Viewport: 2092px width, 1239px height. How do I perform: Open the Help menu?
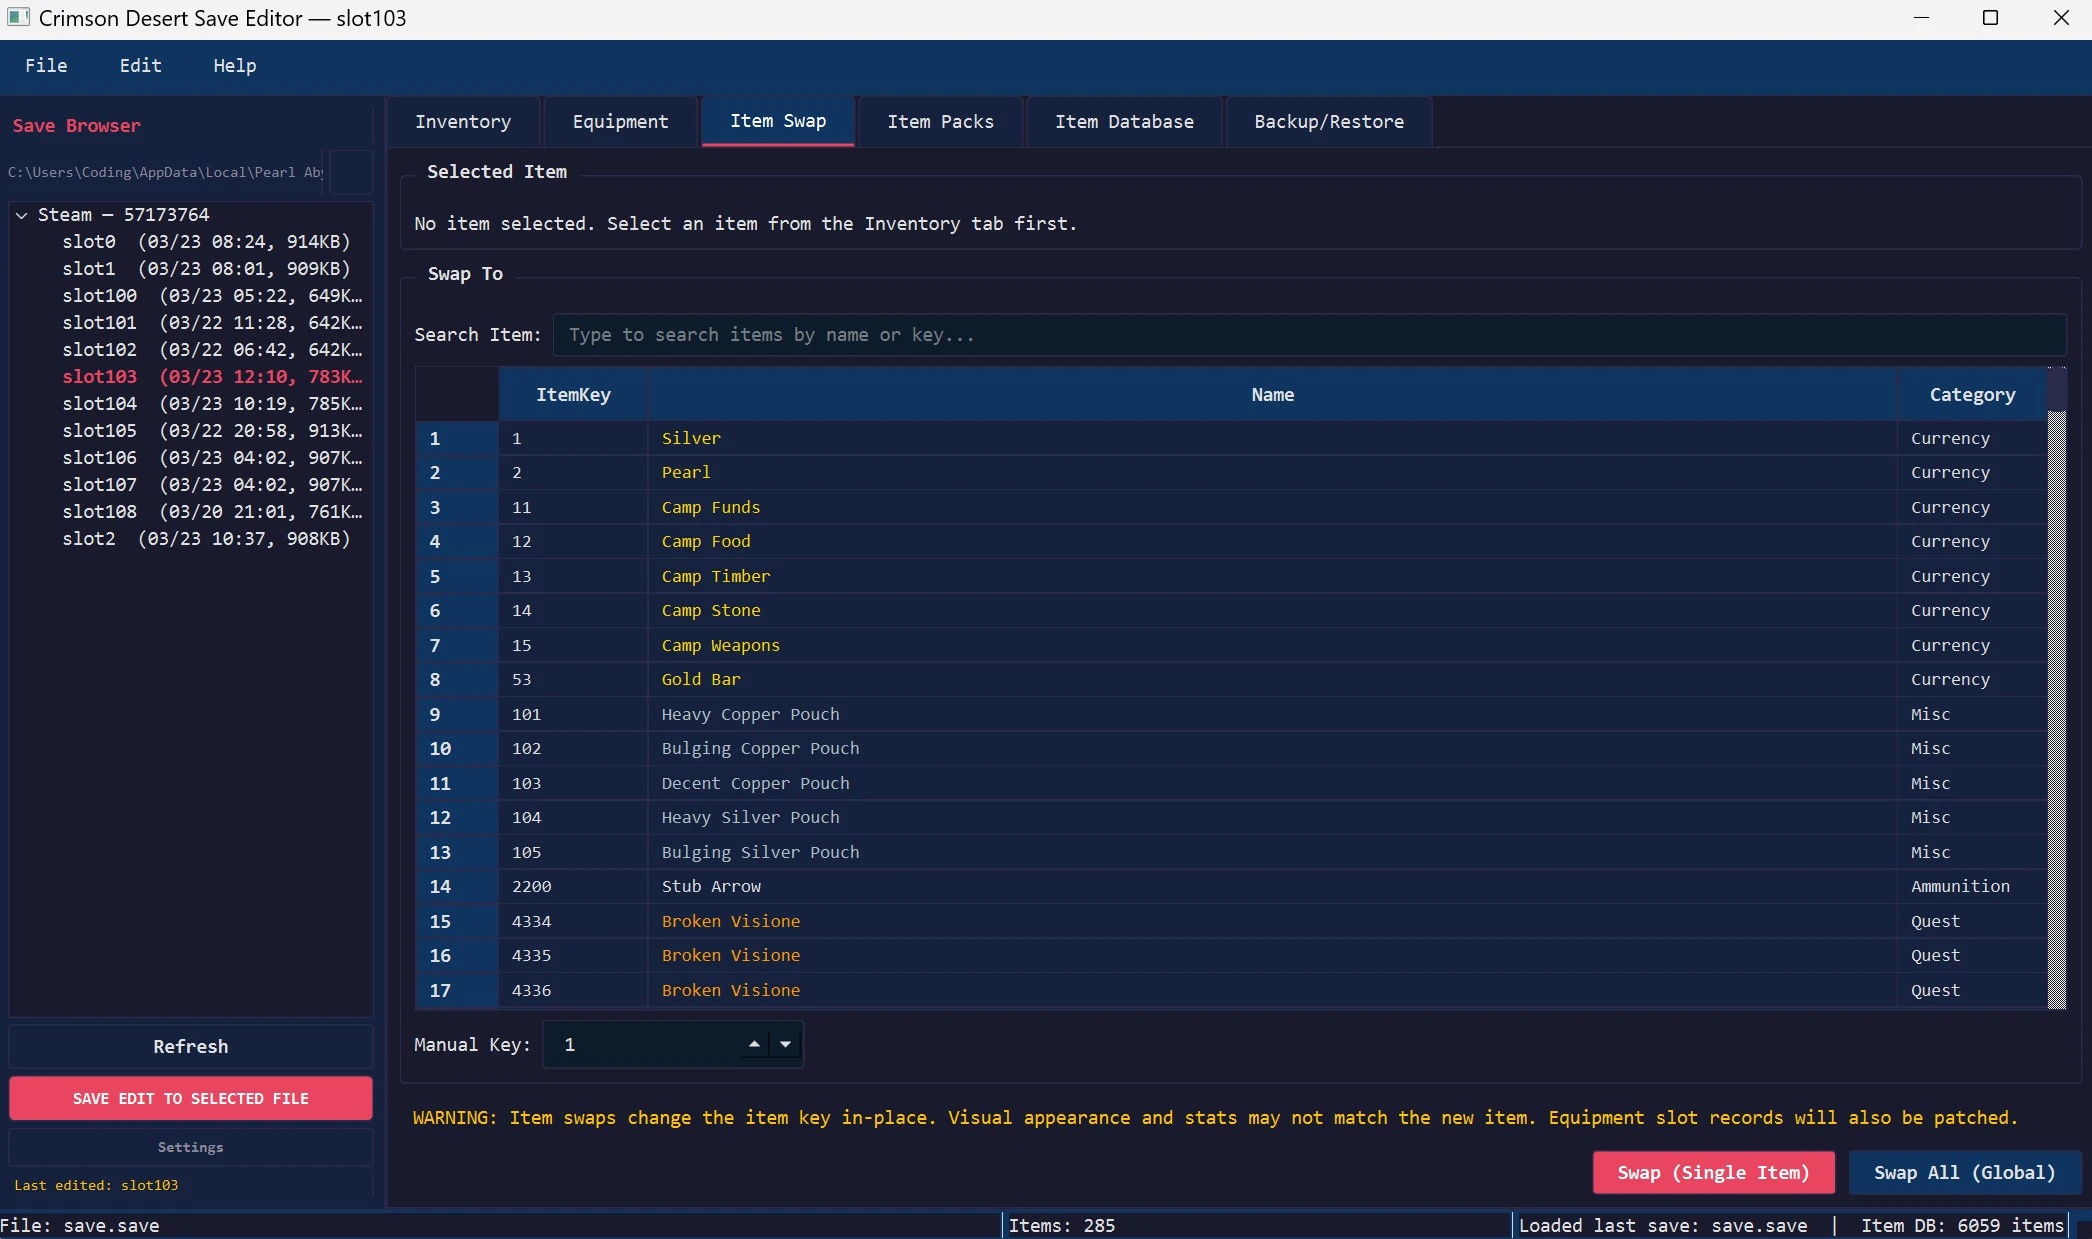(234, 66)
